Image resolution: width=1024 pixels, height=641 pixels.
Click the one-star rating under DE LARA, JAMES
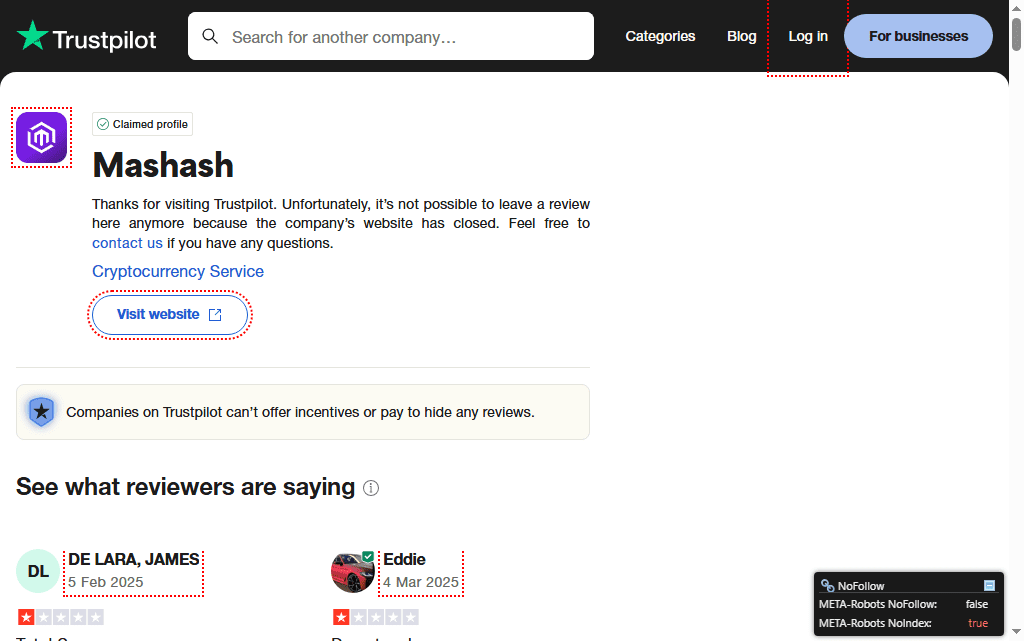tap(61, 617)
